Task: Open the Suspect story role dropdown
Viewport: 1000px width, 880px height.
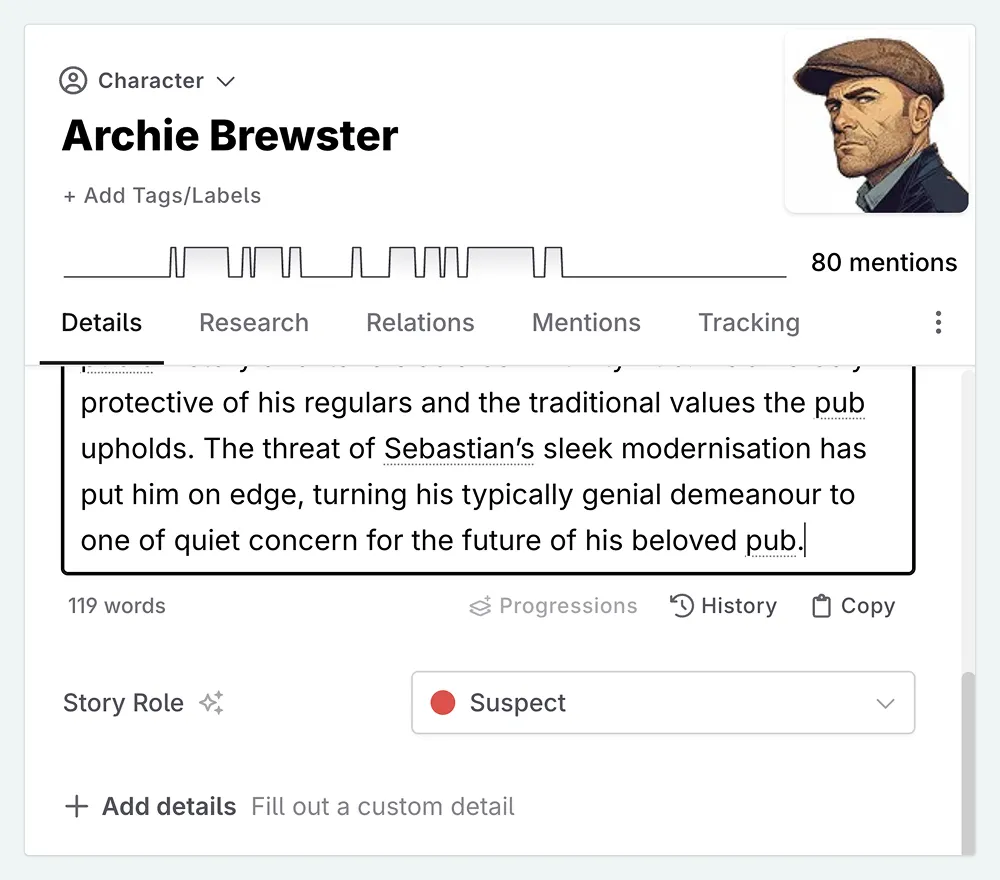Action: [x=663, y=703]
